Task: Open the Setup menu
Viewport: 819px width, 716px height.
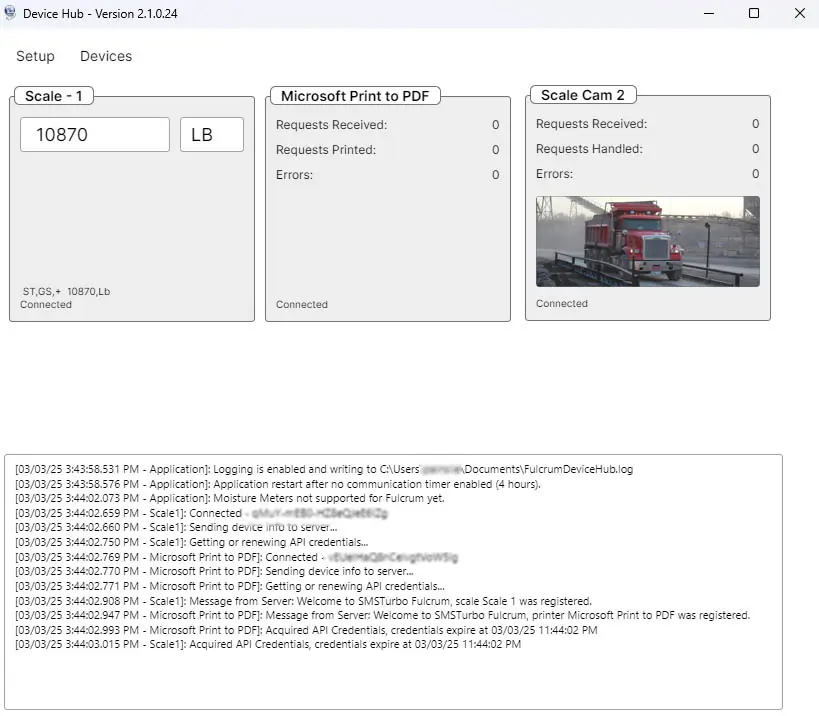Action: [35, 56]
